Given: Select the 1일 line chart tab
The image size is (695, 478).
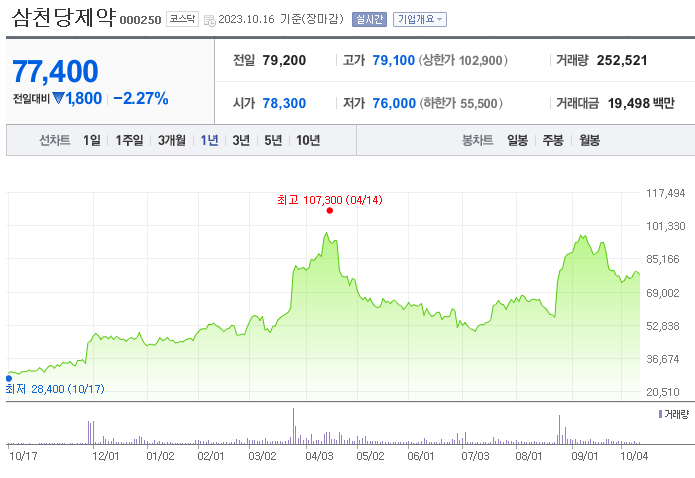Looking at the screenshot, I should (92, 141).
